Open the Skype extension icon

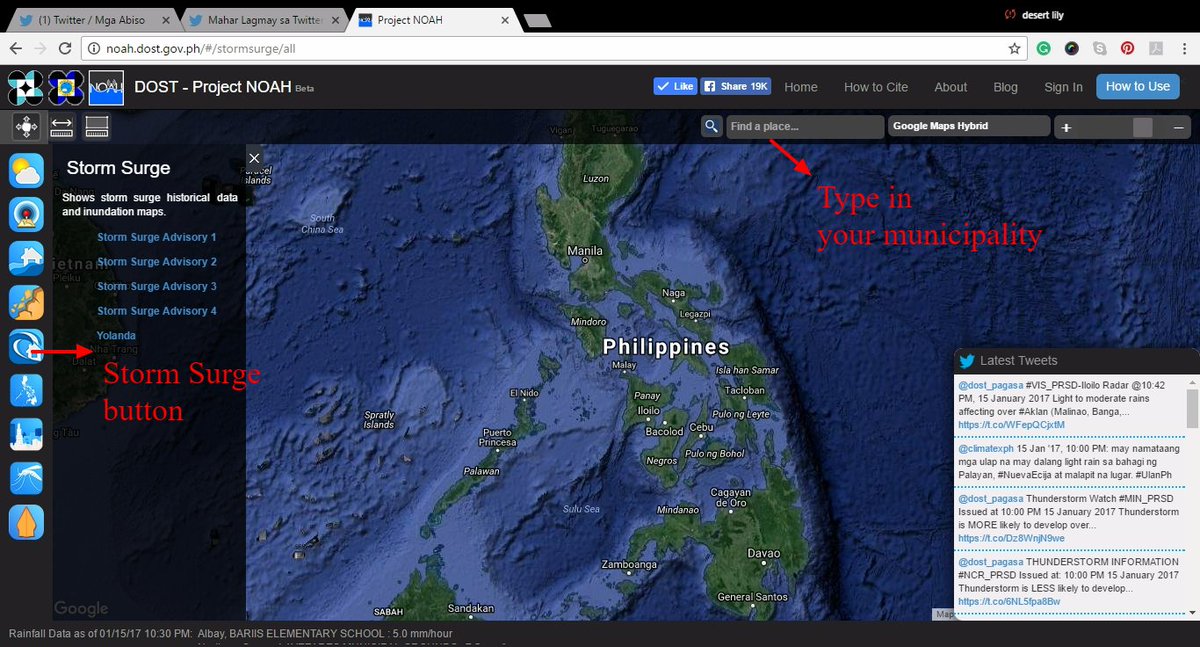[x=1099, y=48]
